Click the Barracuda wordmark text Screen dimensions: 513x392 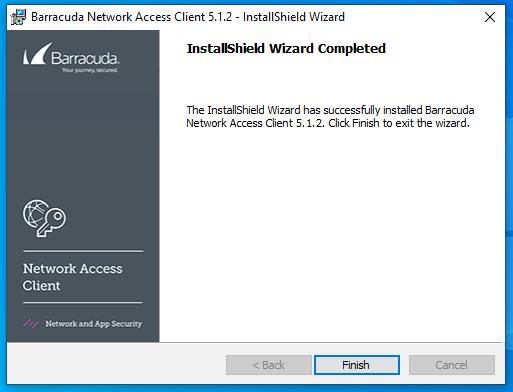(x=85, y=58)
